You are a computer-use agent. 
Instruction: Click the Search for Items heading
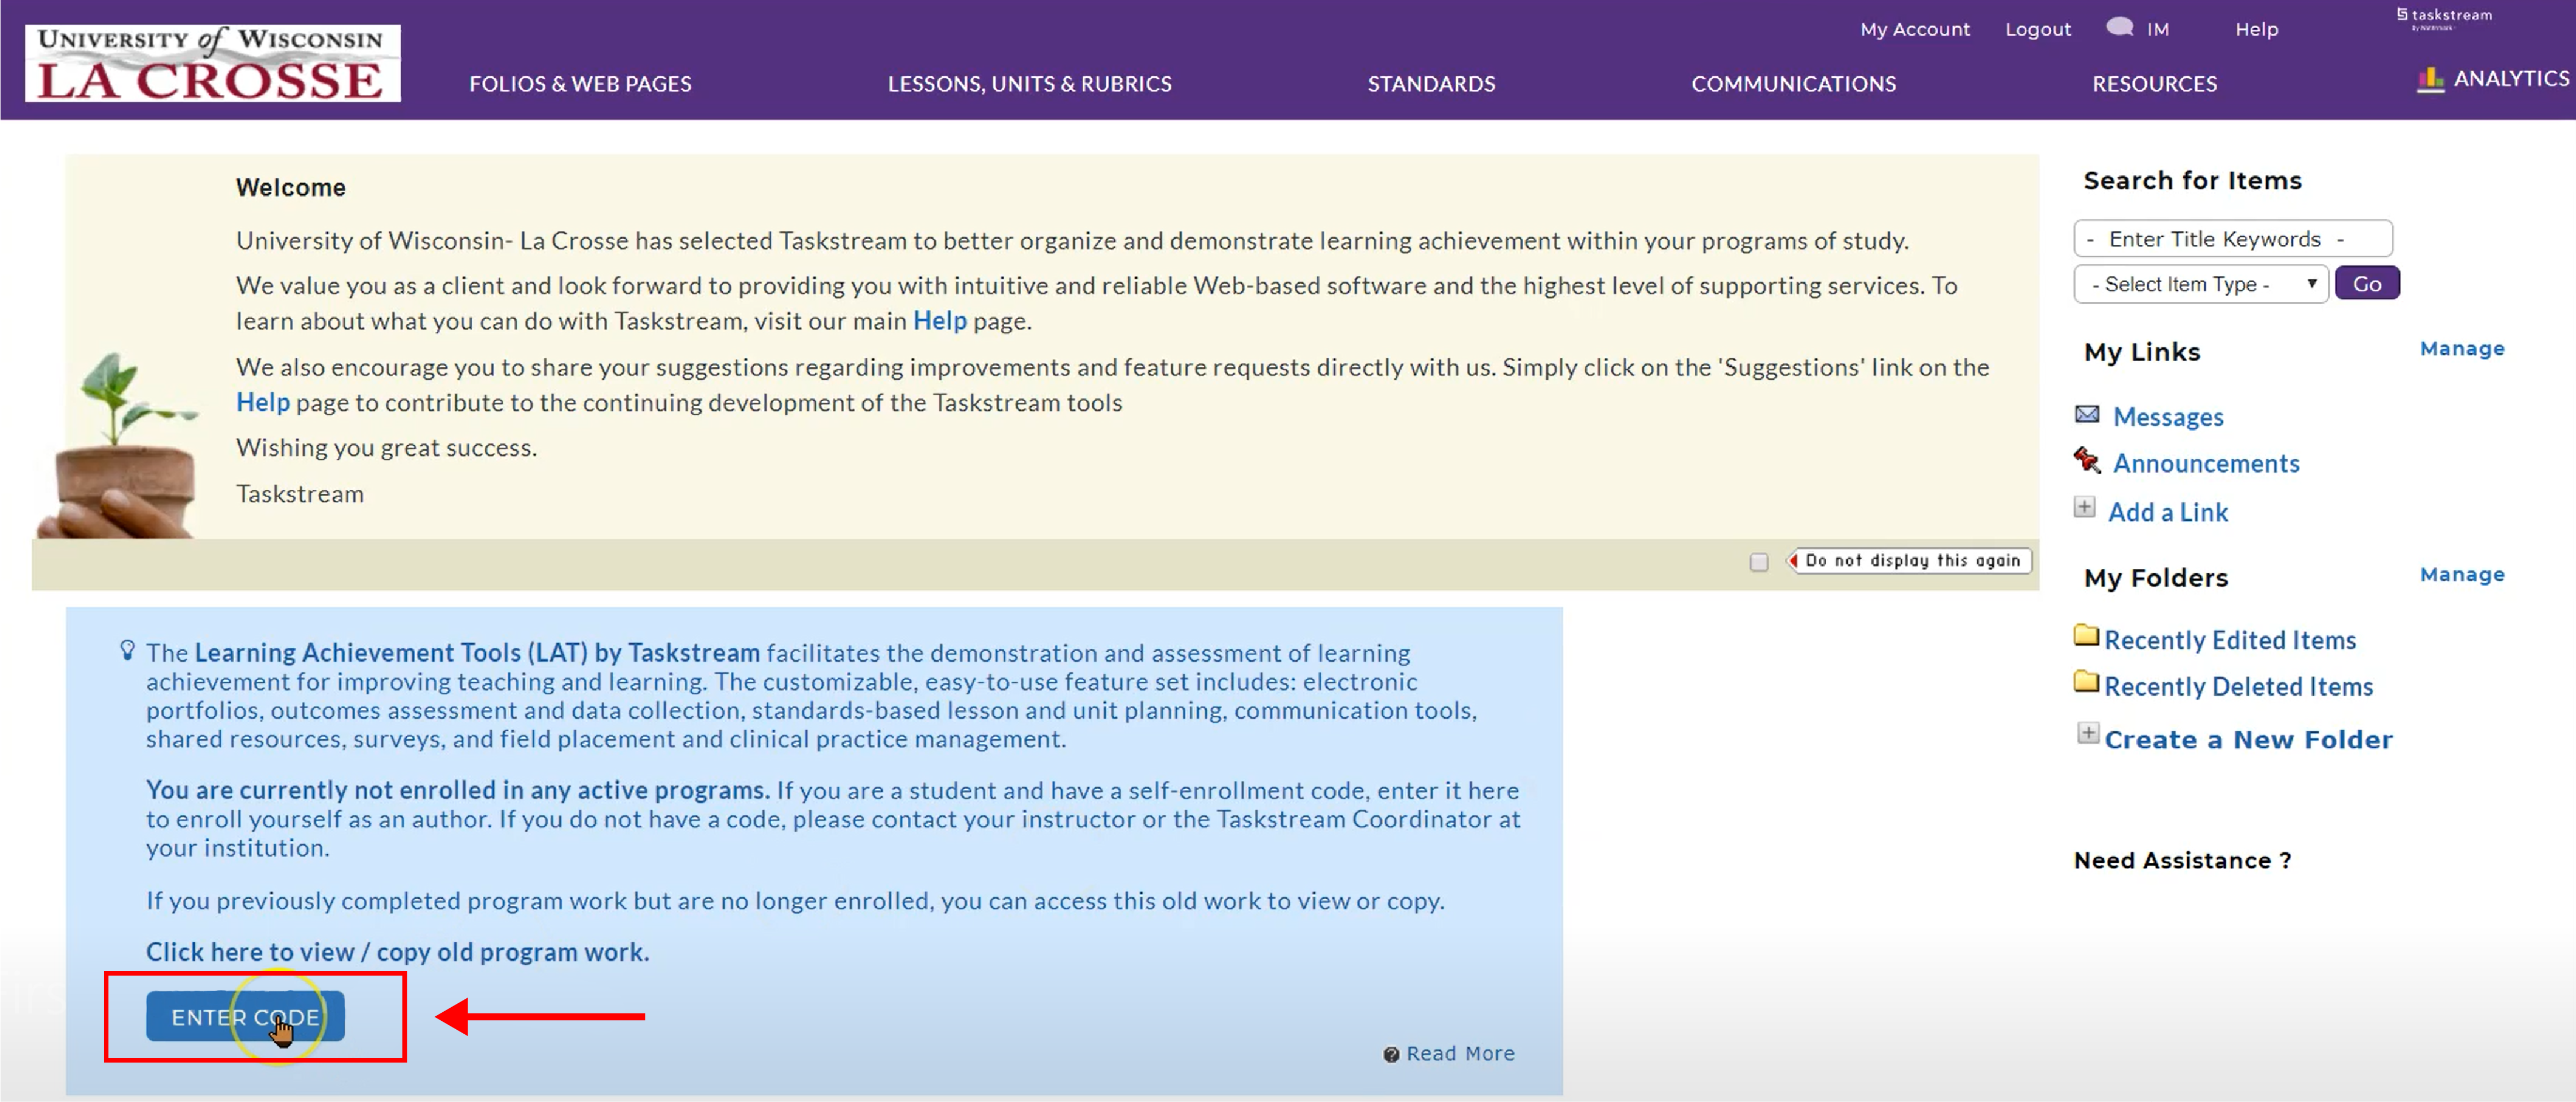tap(2192, 181)
